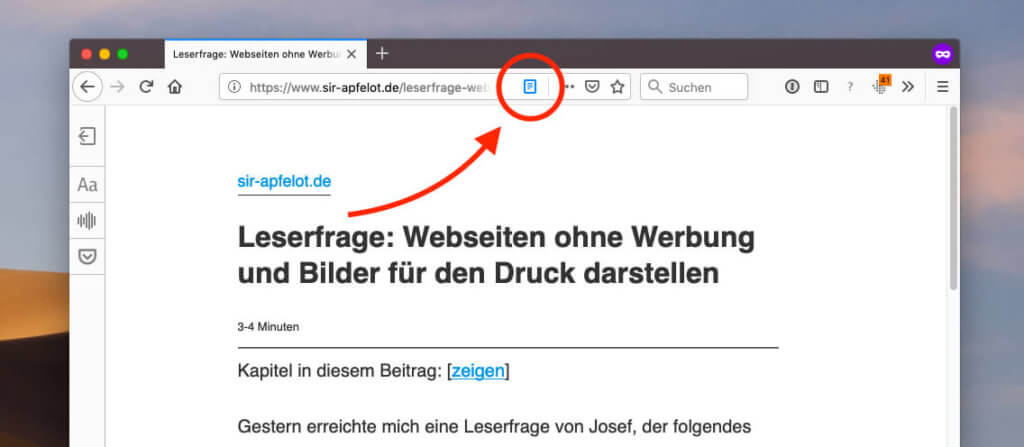Click the zeigen link
The height and width of the screenshot is (447, 1024).
point(478,371)
